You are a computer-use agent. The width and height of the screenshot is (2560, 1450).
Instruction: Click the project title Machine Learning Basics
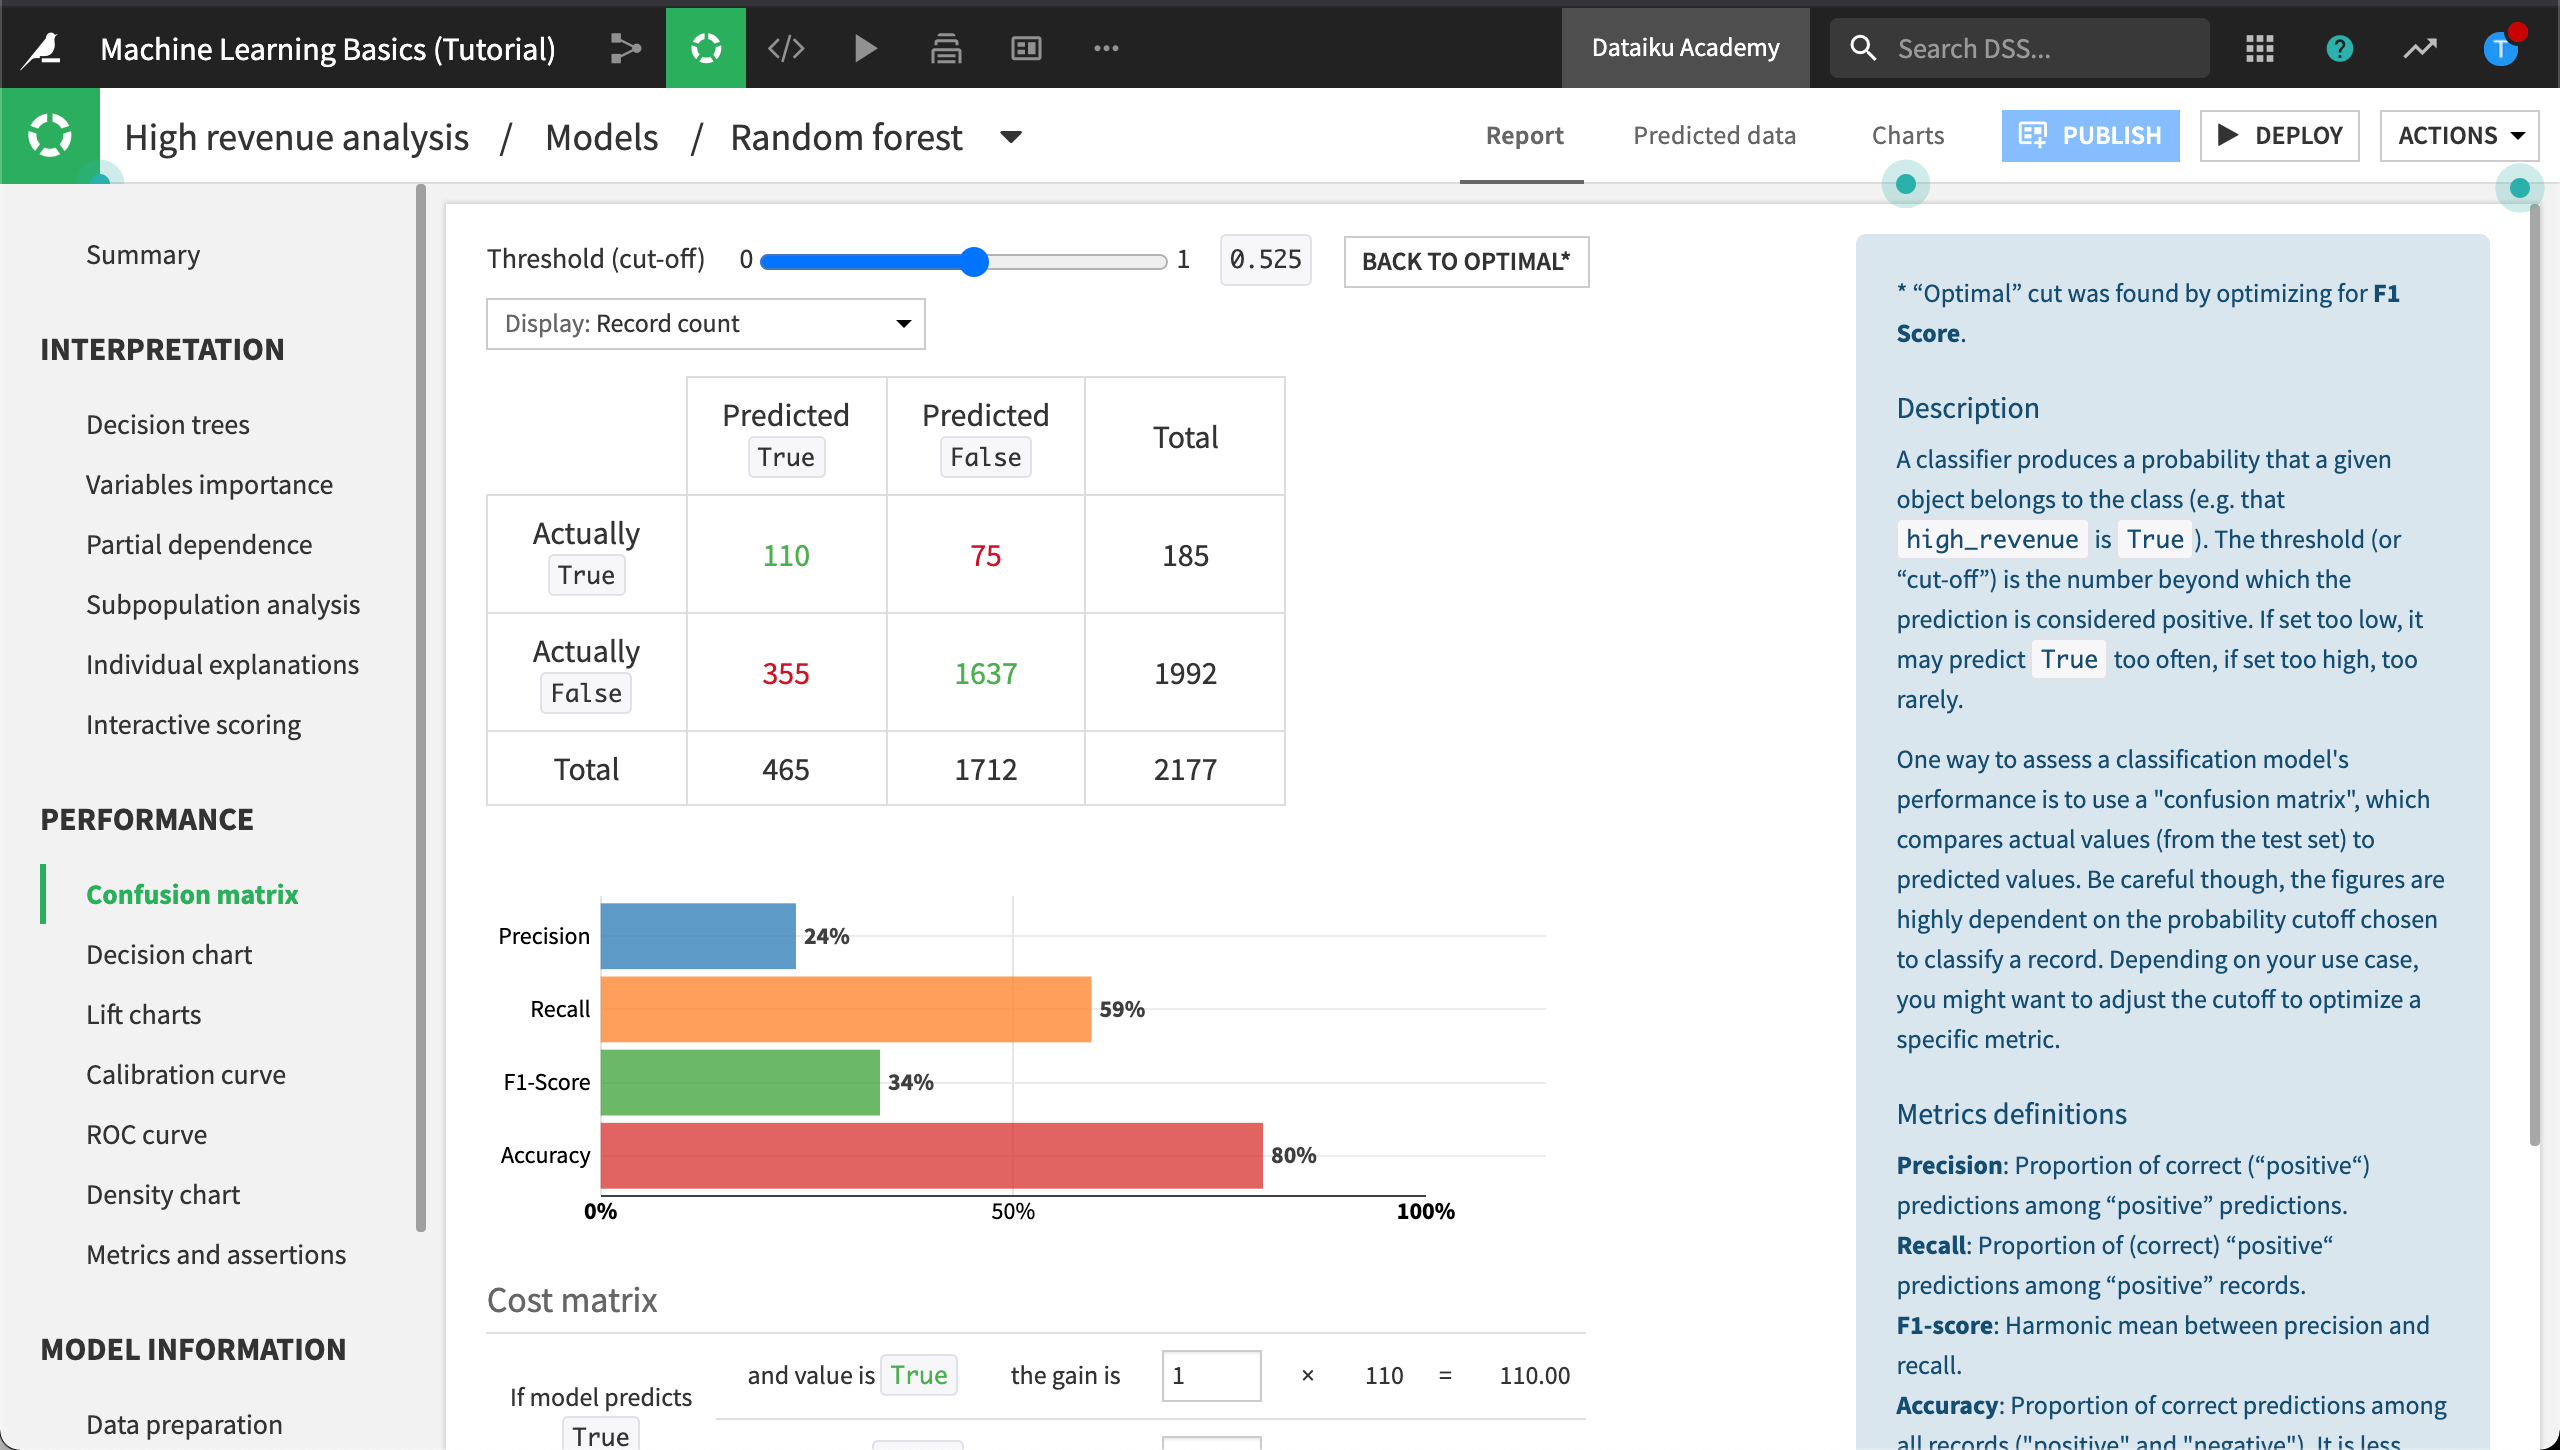[x=328, y=48]
